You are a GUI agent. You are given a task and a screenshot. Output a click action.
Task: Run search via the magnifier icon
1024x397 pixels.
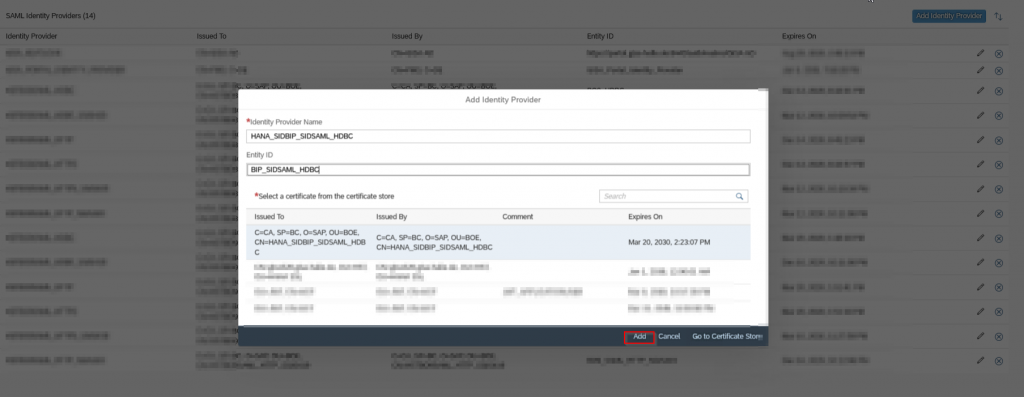(x=740, y=196)
